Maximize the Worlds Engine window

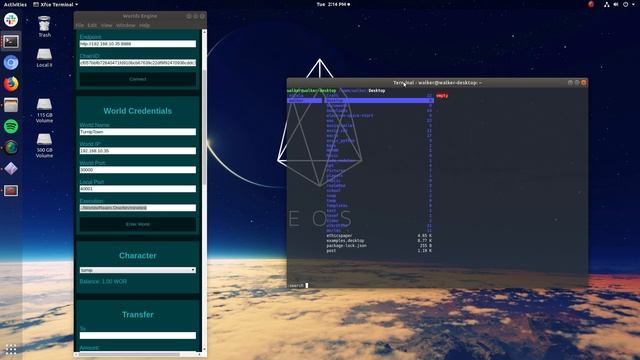coord(196,16)
